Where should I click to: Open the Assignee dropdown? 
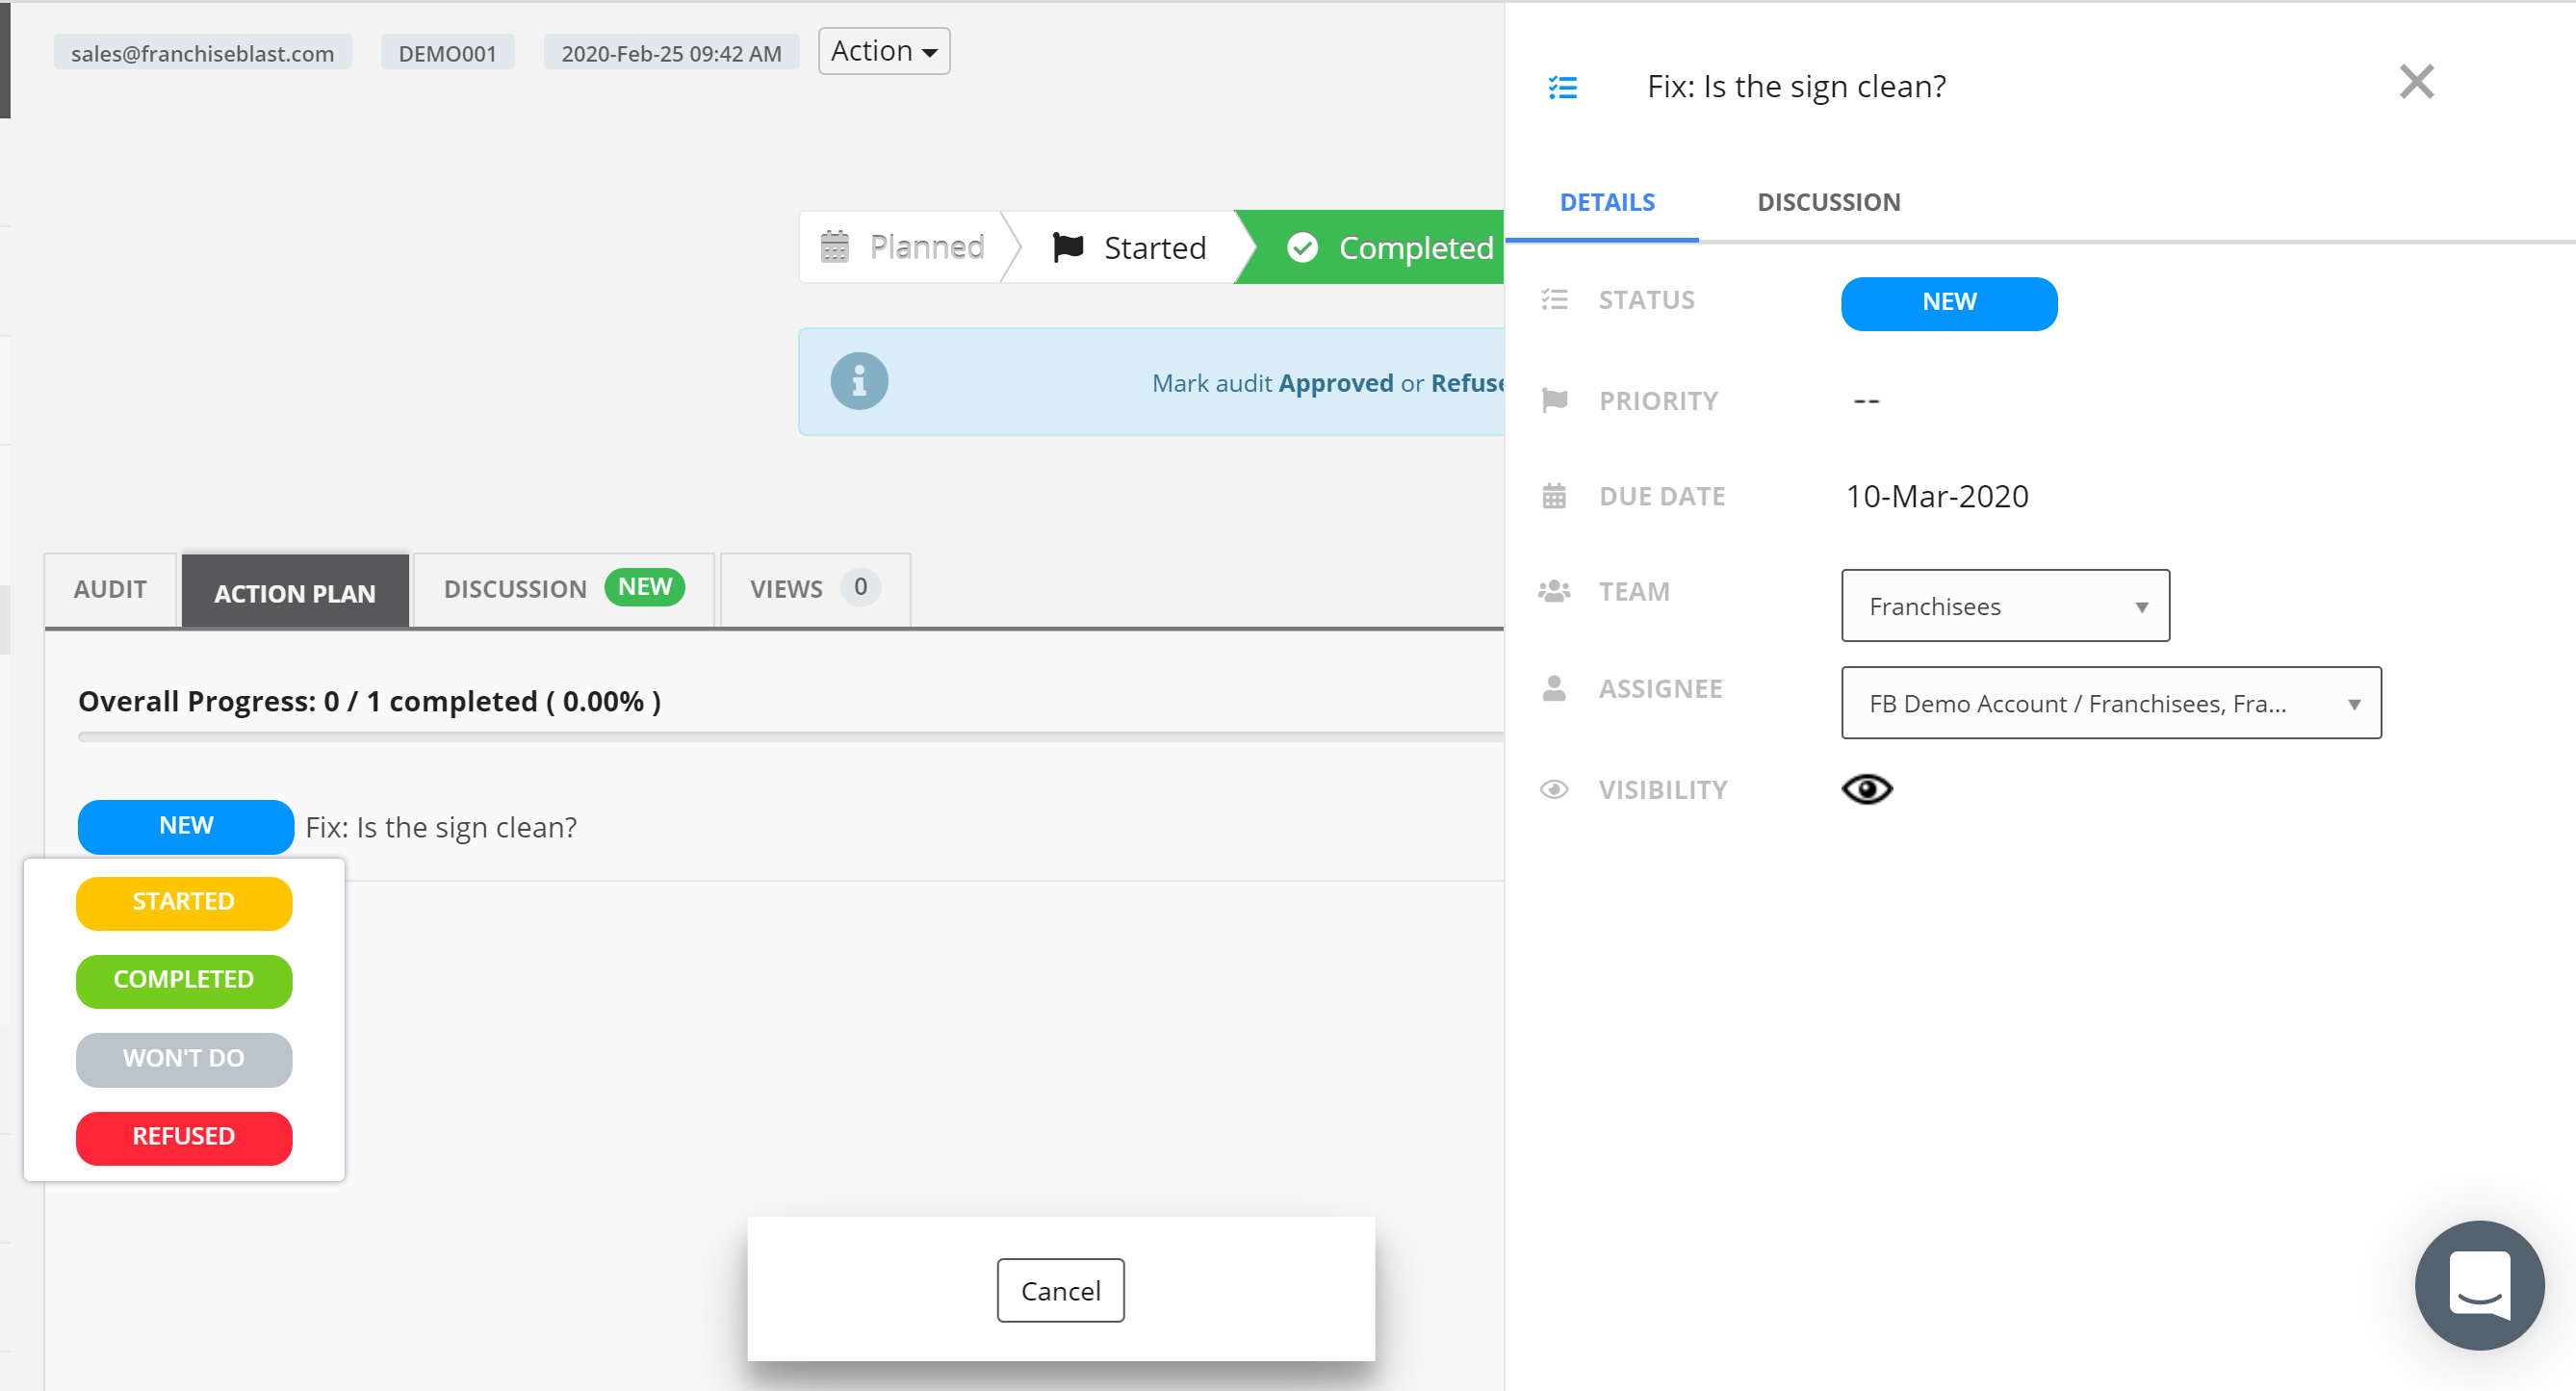[x=2110, y=704]
